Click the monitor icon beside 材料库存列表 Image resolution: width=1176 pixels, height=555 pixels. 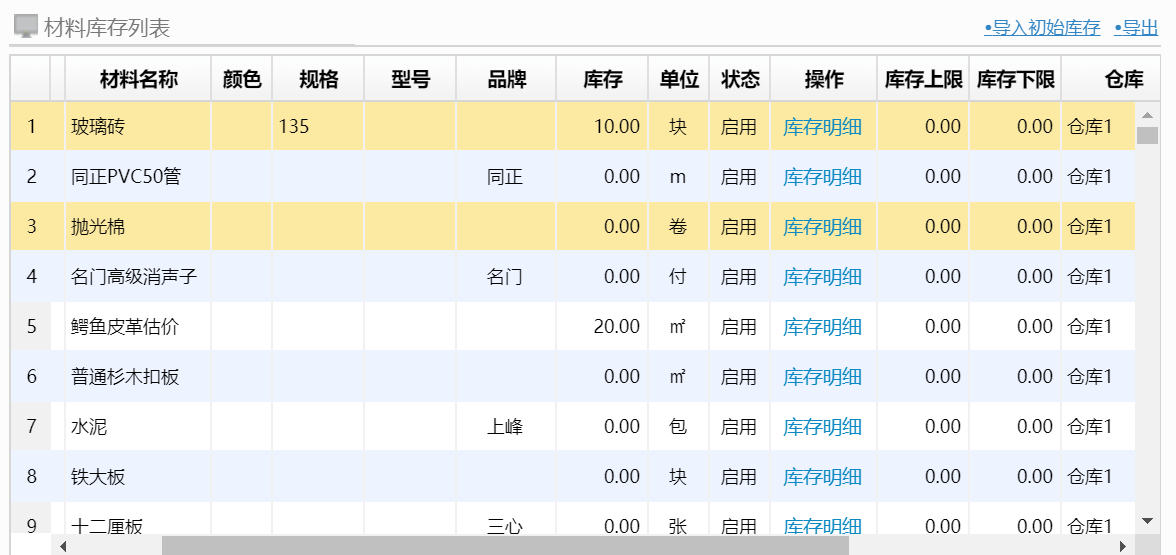click(26, 27)
